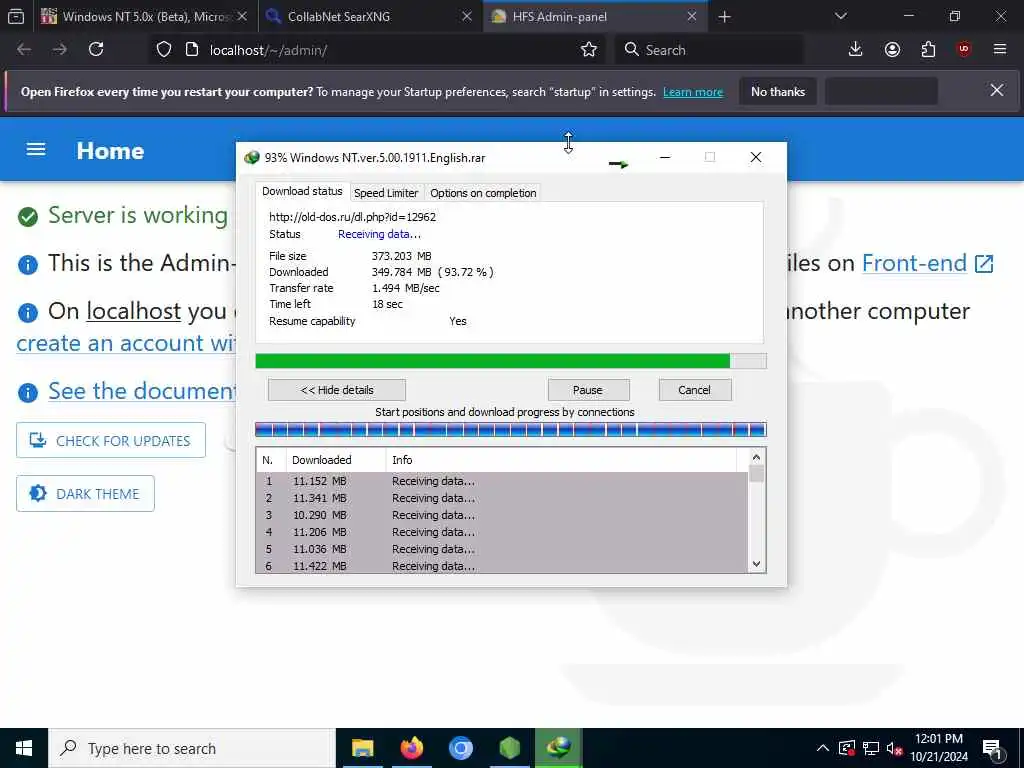The width and height of the screenshot is (1024, 768).
Task: Open Firefox from the taskbar
Action: [411, 748]
